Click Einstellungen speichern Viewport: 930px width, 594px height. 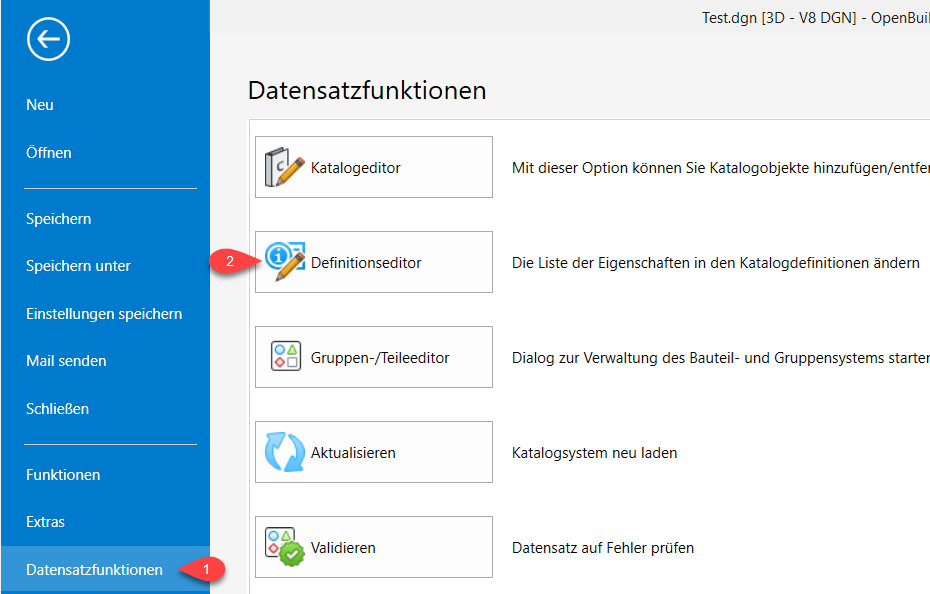(104, 314)
